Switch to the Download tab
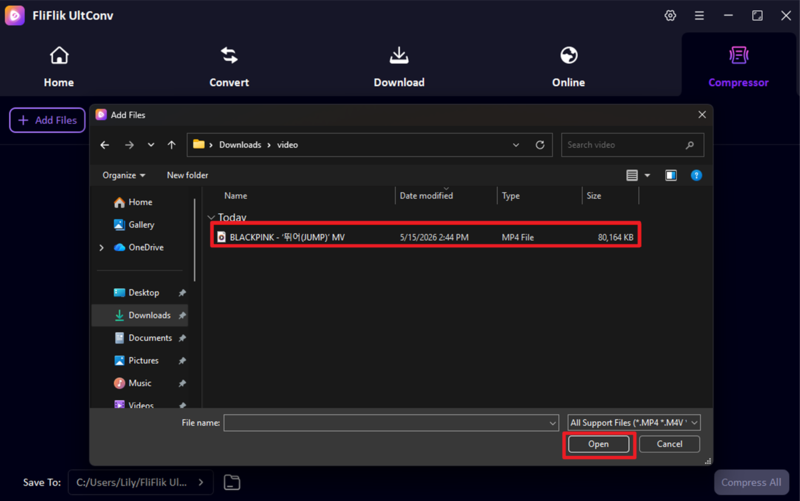800x501 pixels. coord(399,67)
